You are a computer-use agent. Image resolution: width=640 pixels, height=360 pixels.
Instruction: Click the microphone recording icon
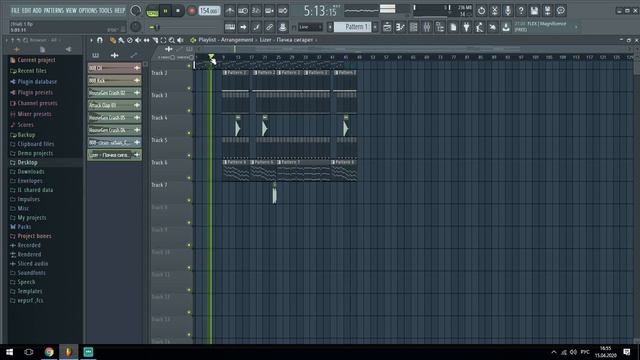(x=508, y=11)
